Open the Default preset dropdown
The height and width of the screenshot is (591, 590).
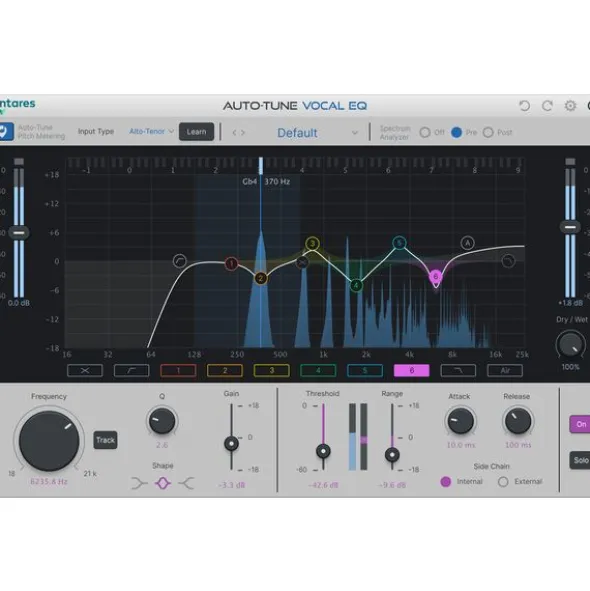[x=317, y=133]
